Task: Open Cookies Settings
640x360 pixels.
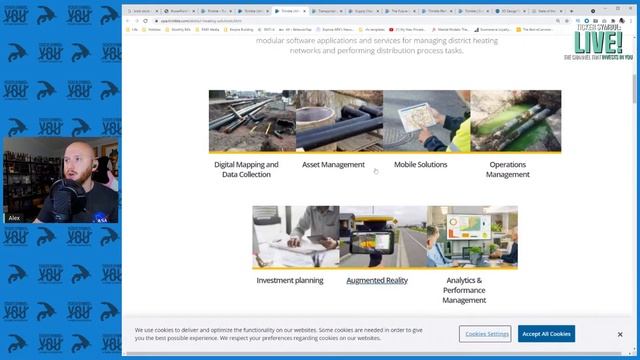Action: click(485, 334)
